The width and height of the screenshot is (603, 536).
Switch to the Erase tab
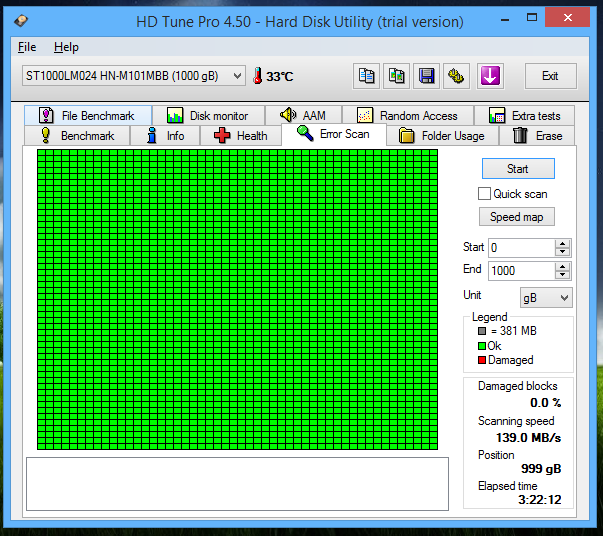(x=538, y=136)
